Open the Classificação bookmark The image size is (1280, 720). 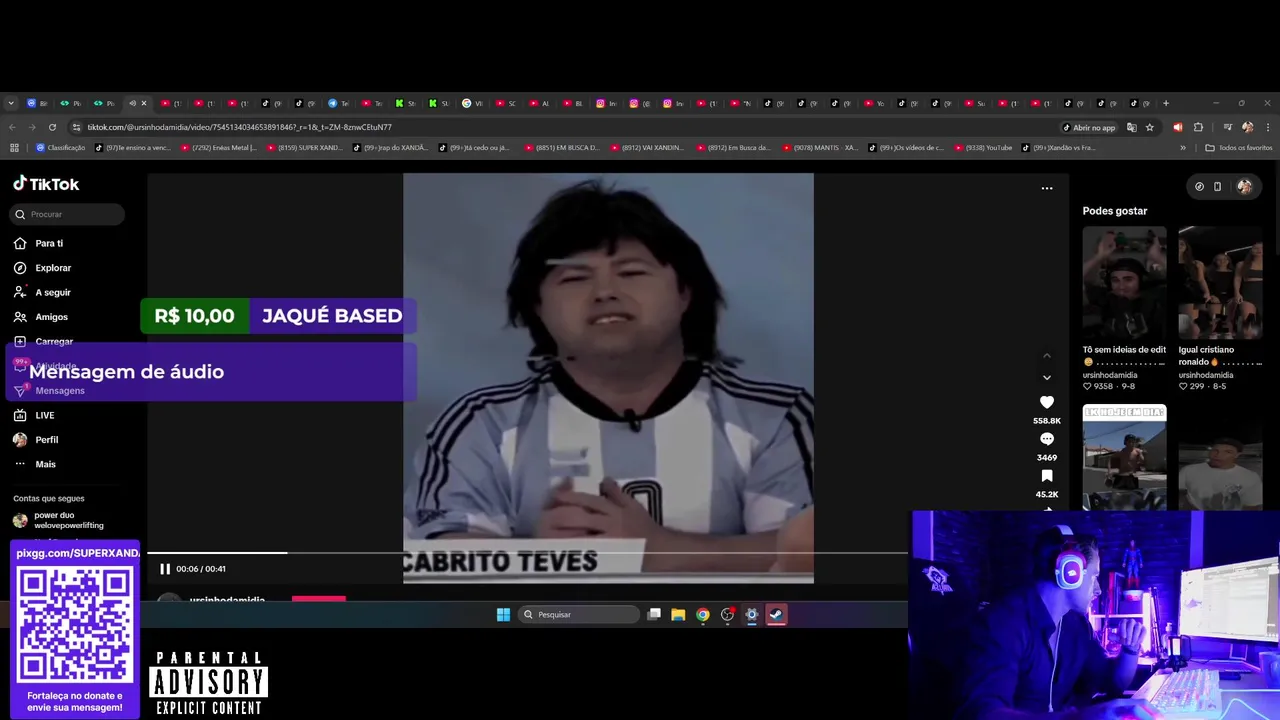pos(60,148)
